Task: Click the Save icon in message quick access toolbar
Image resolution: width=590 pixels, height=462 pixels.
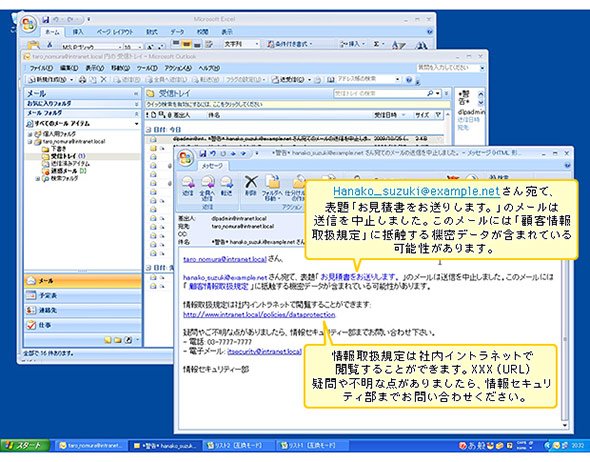Action: (x=203, y=153)
